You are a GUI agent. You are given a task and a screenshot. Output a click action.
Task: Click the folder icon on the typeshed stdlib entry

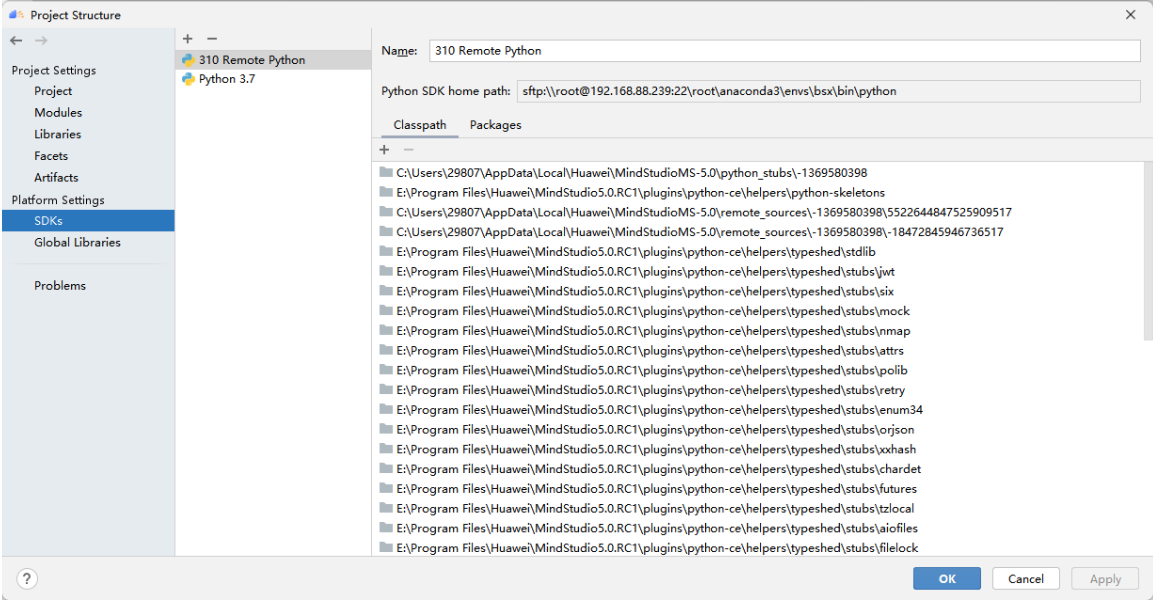click(384, 251)
